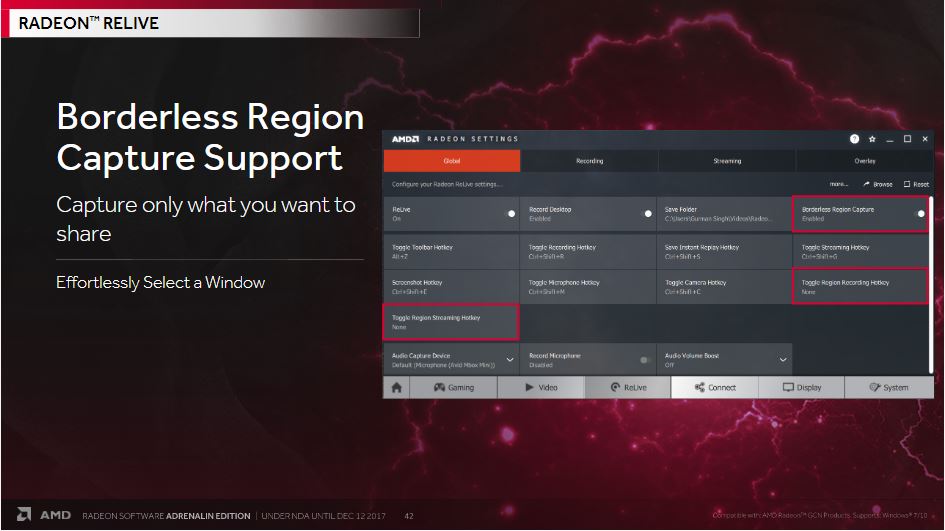This screenshot has width=945, height=531.
Task: Select Toggle Microphone Hotkey tile
Action: (x=588, y=287)
